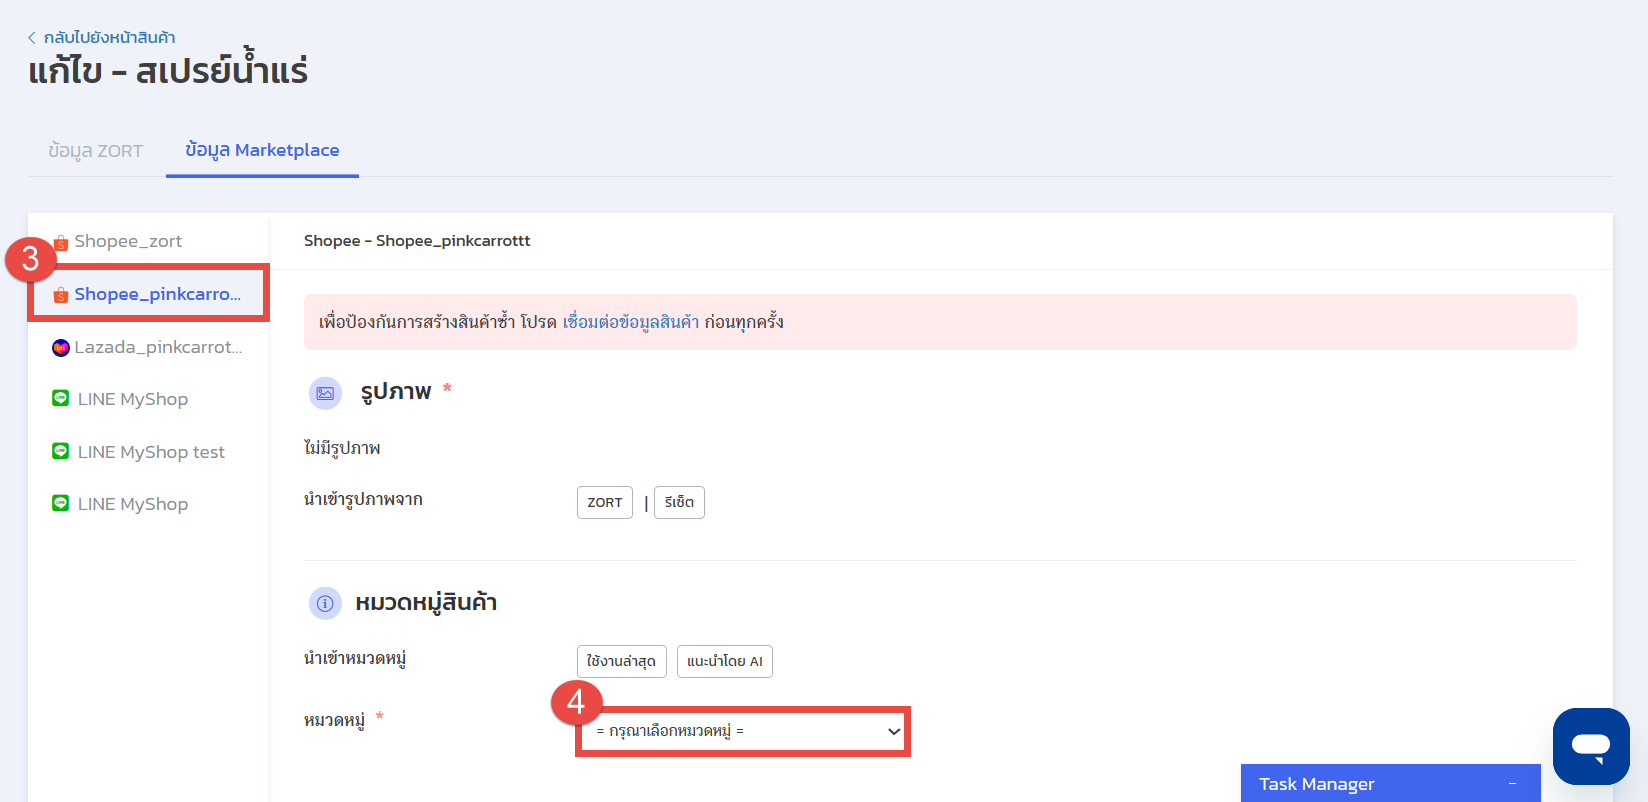Click ใช้งานล่าสุด category button

coord(621,661)
